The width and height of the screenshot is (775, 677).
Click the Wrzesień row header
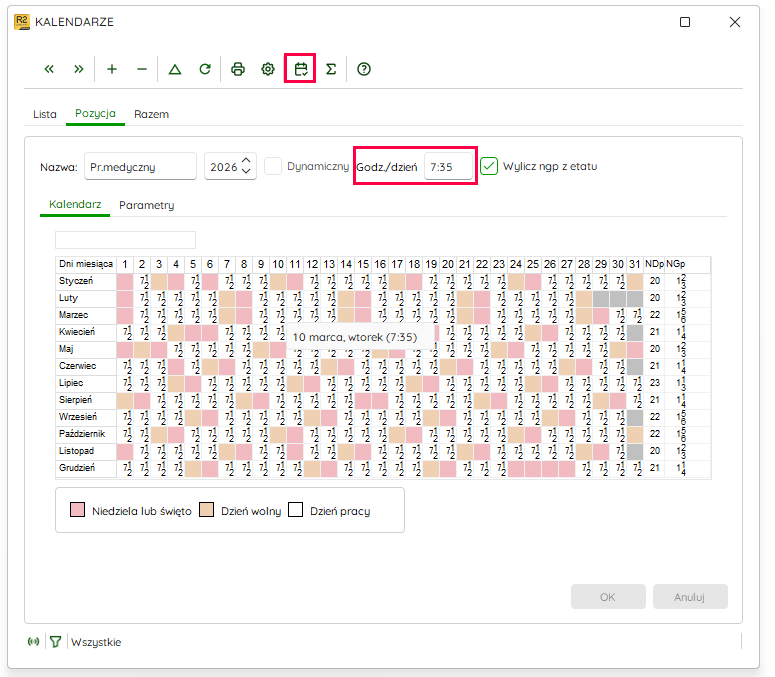point(86,417)
